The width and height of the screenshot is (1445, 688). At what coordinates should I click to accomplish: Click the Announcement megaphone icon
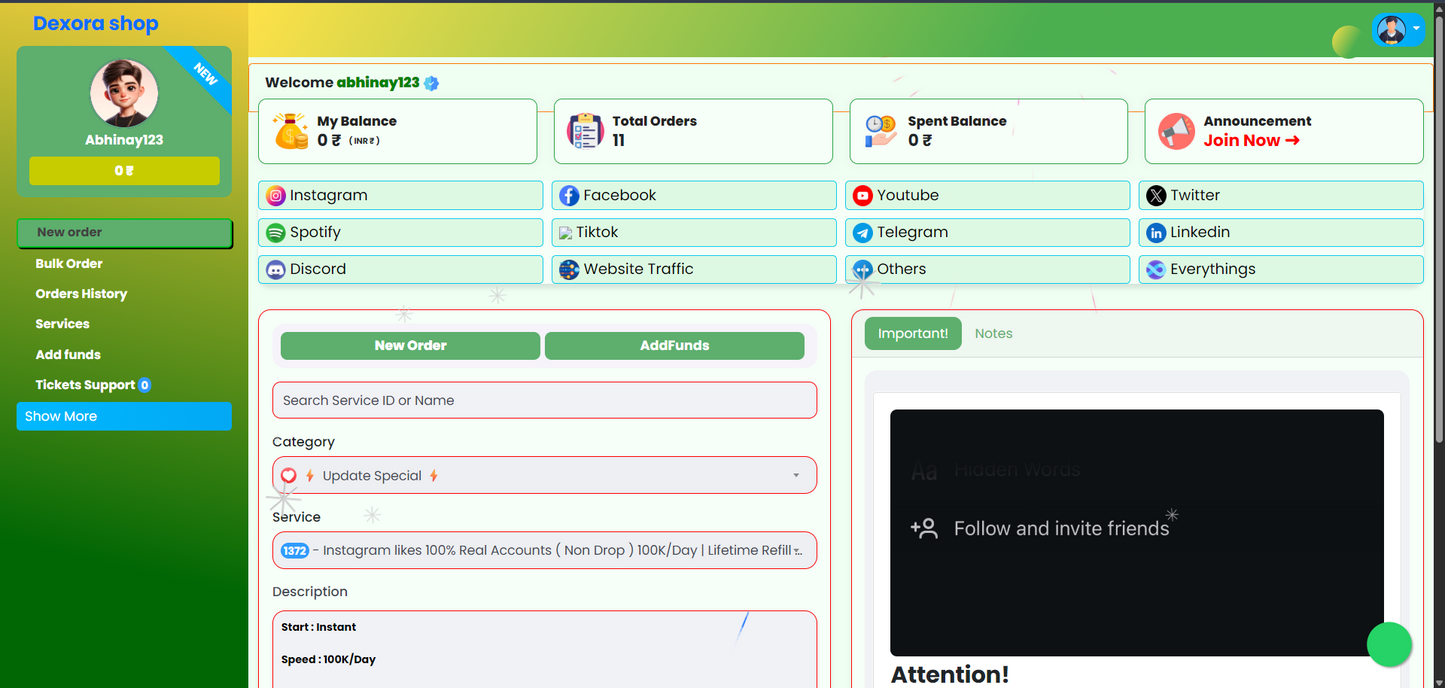click(x=1176, y=131)
